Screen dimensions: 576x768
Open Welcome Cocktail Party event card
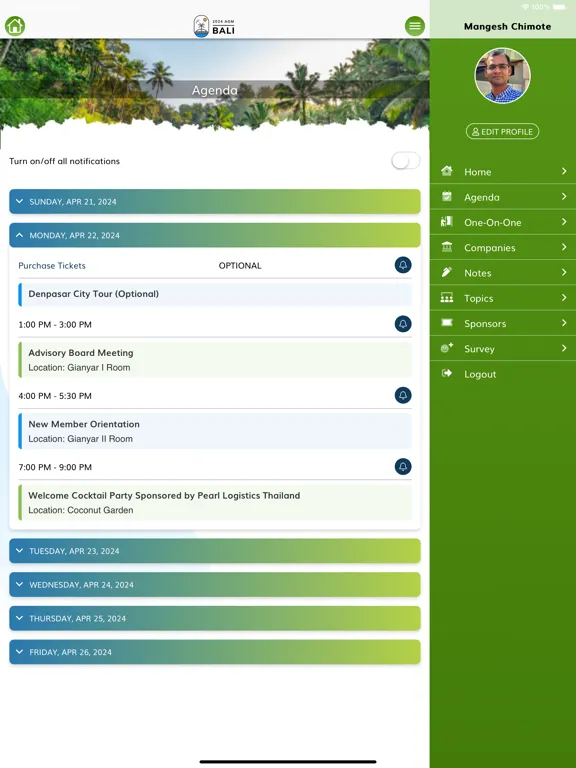pos(215,503)
